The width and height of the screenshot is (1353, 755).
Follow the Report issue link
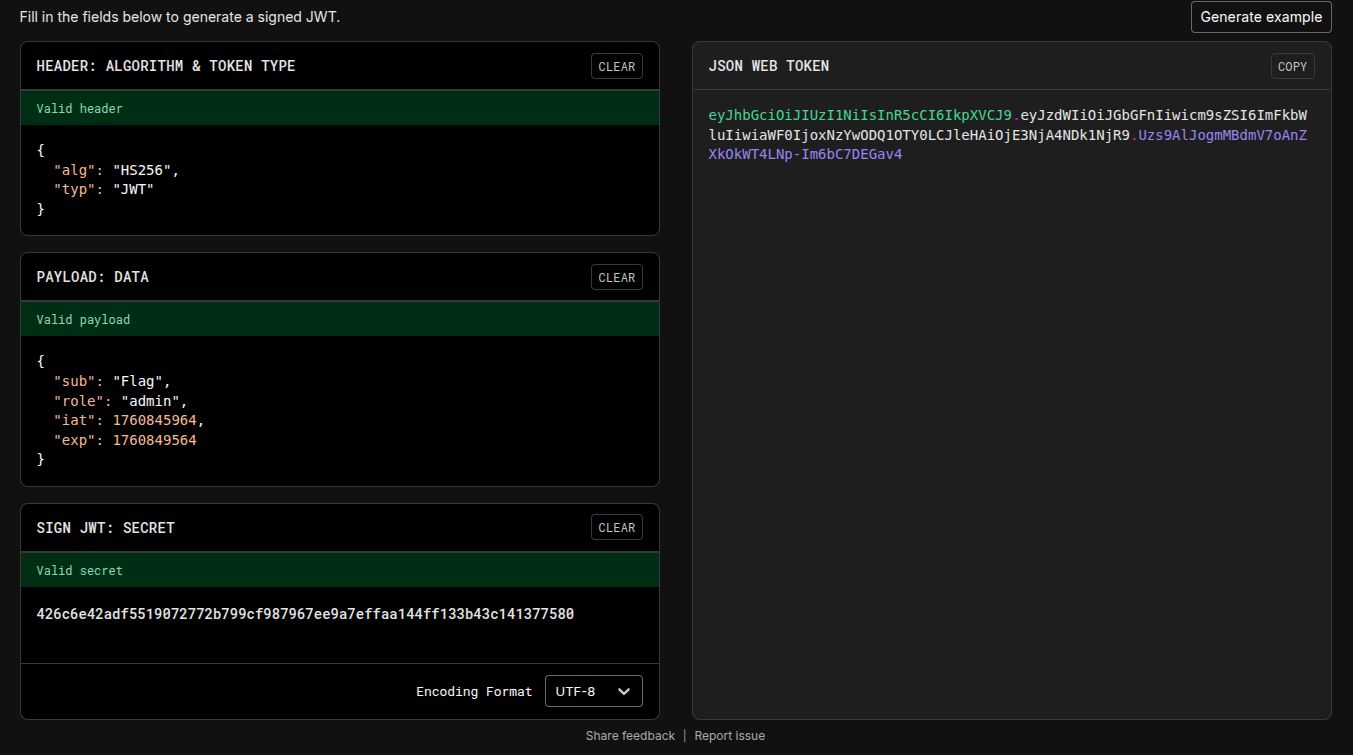(729, 736)
